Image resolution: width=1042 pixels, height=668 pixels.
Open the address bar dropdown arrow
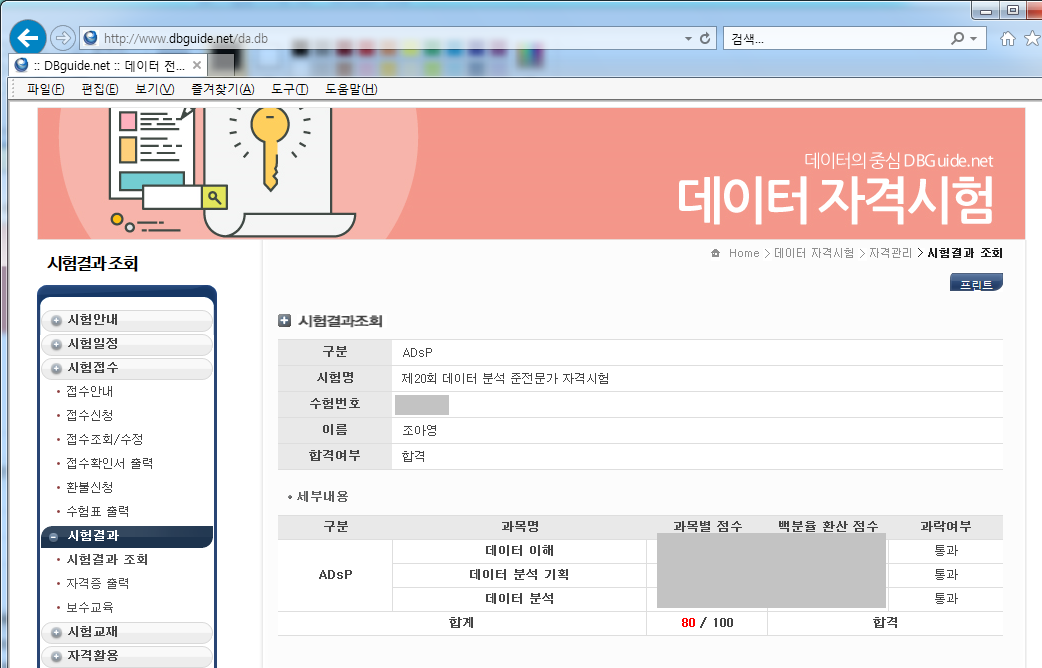click(x=688, y=39)
